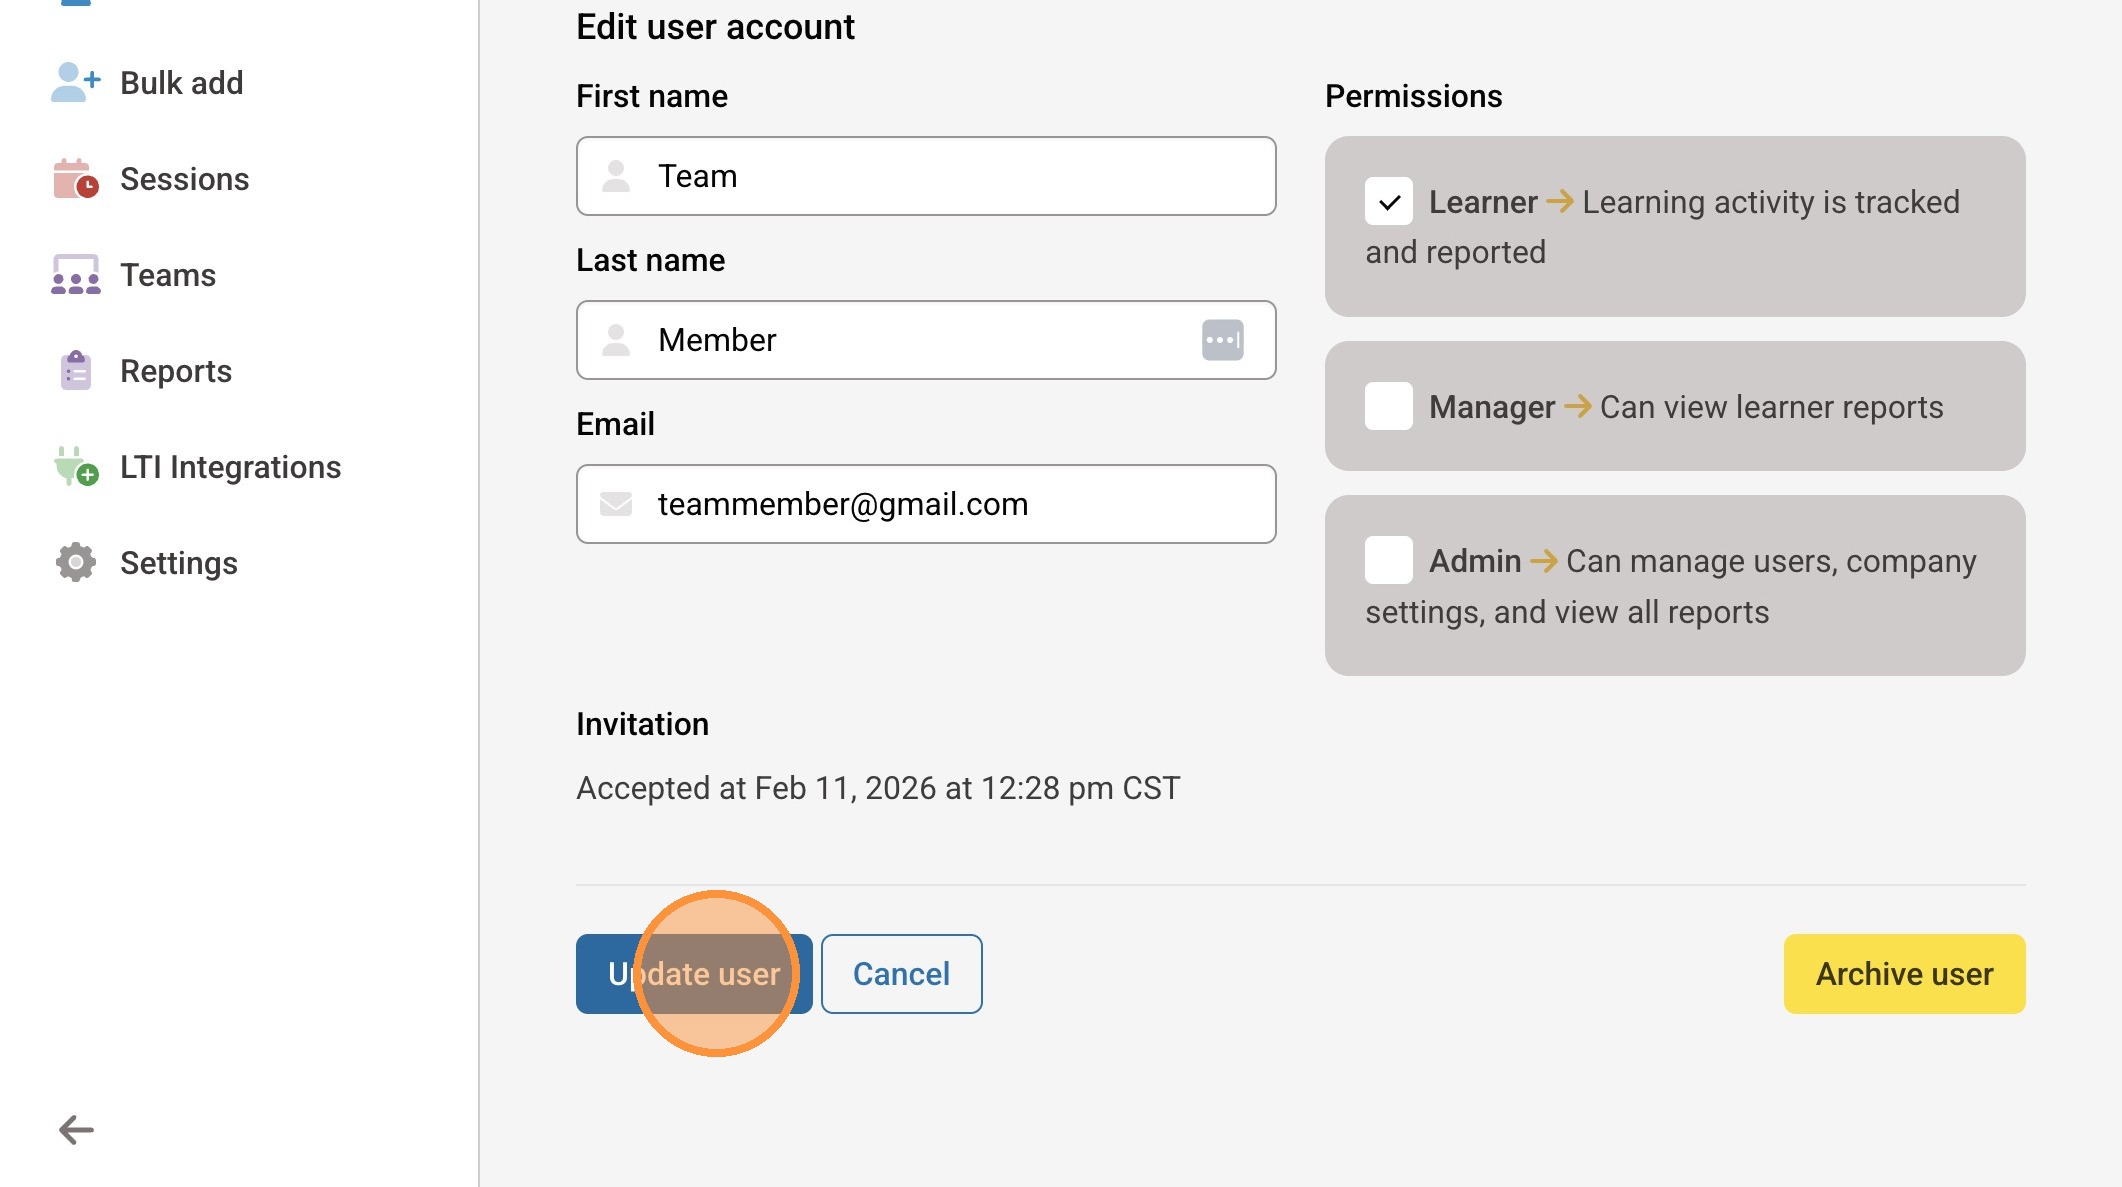Click the LTI Integrations plug icon
Image resolution: width=2122 pixels, height=1187 pixels.
pos(75,467)
